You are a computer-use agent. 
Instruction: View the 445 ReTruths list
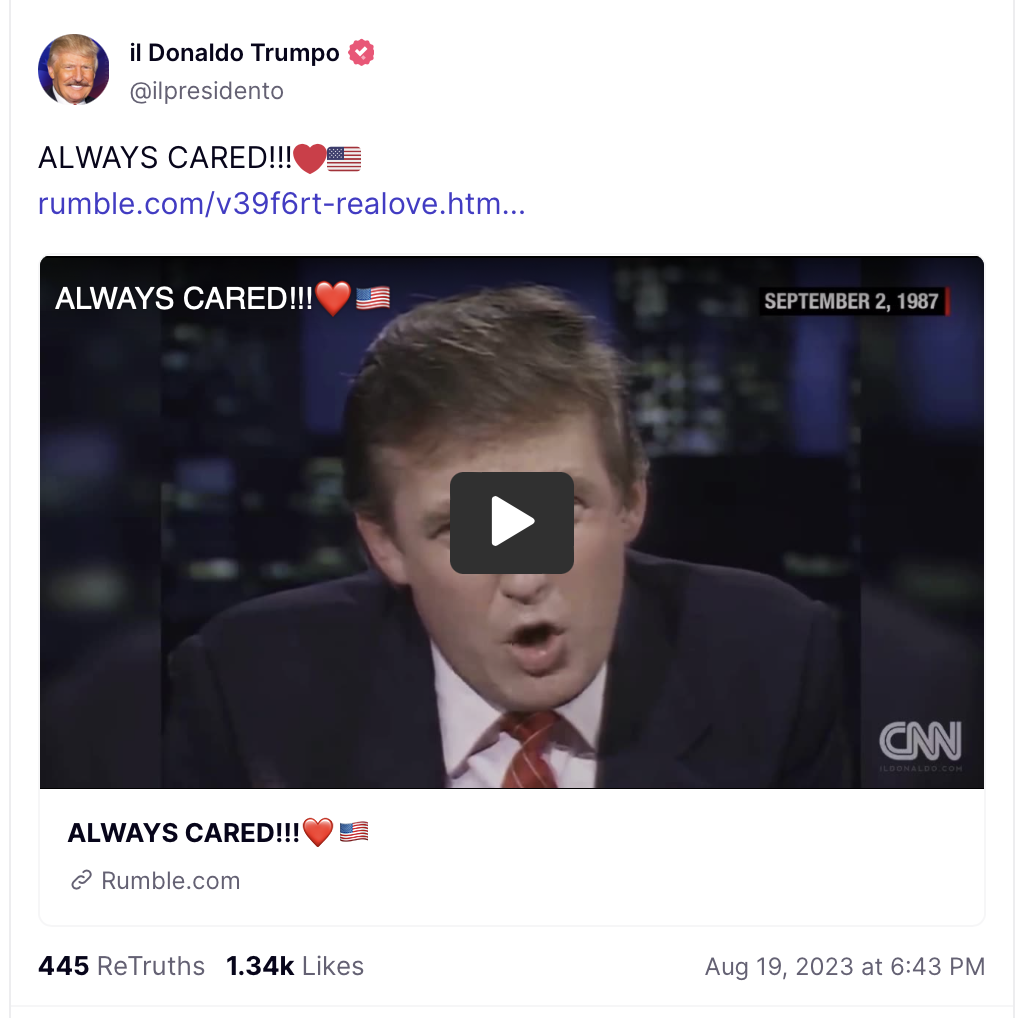point(121,966)
